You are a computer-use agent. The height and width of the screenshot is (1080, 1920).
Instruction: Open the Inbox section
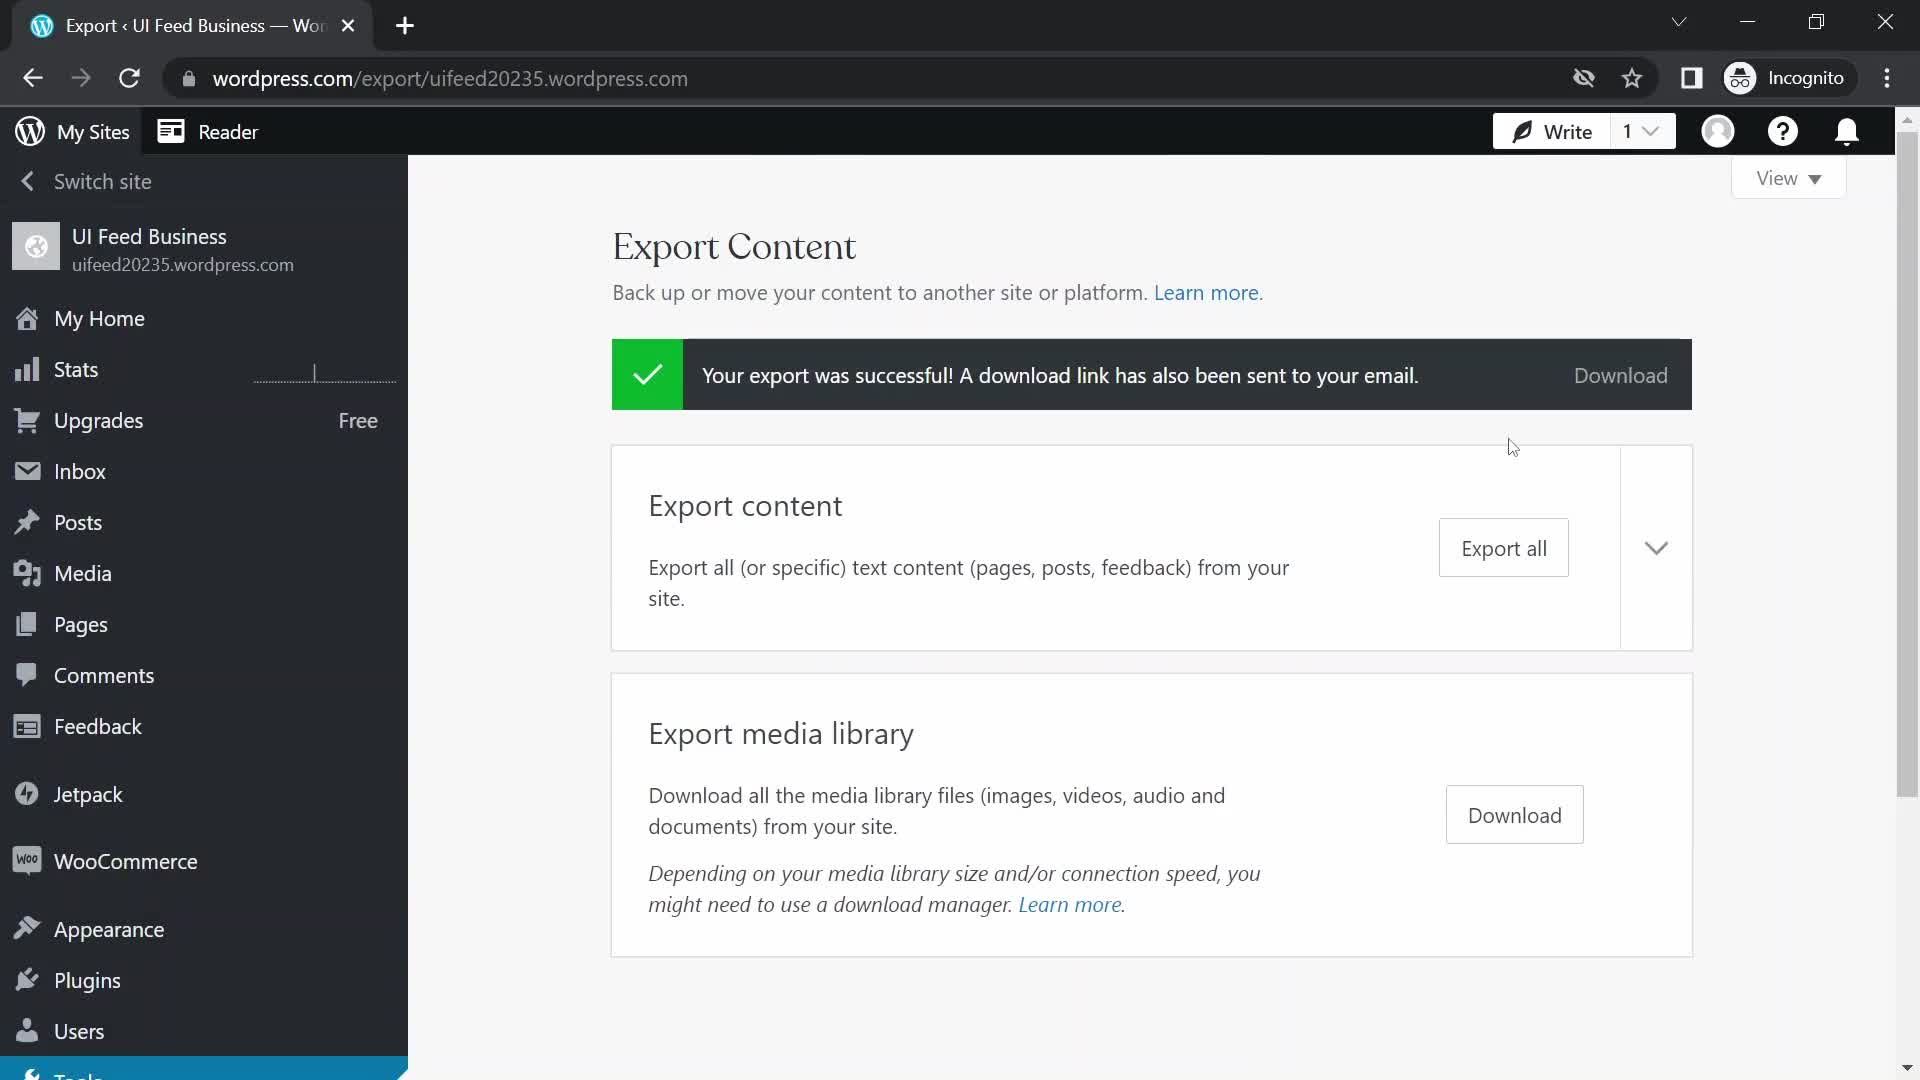(x=80, y=471)
